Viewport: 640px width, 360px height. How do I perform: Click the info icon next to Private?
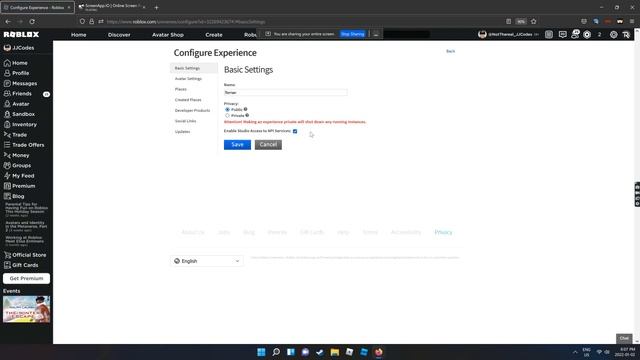pos(247,116)
